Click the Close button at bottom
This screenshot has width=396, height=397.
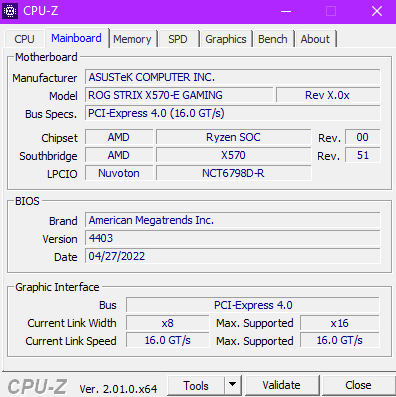(x=358, y=385)
